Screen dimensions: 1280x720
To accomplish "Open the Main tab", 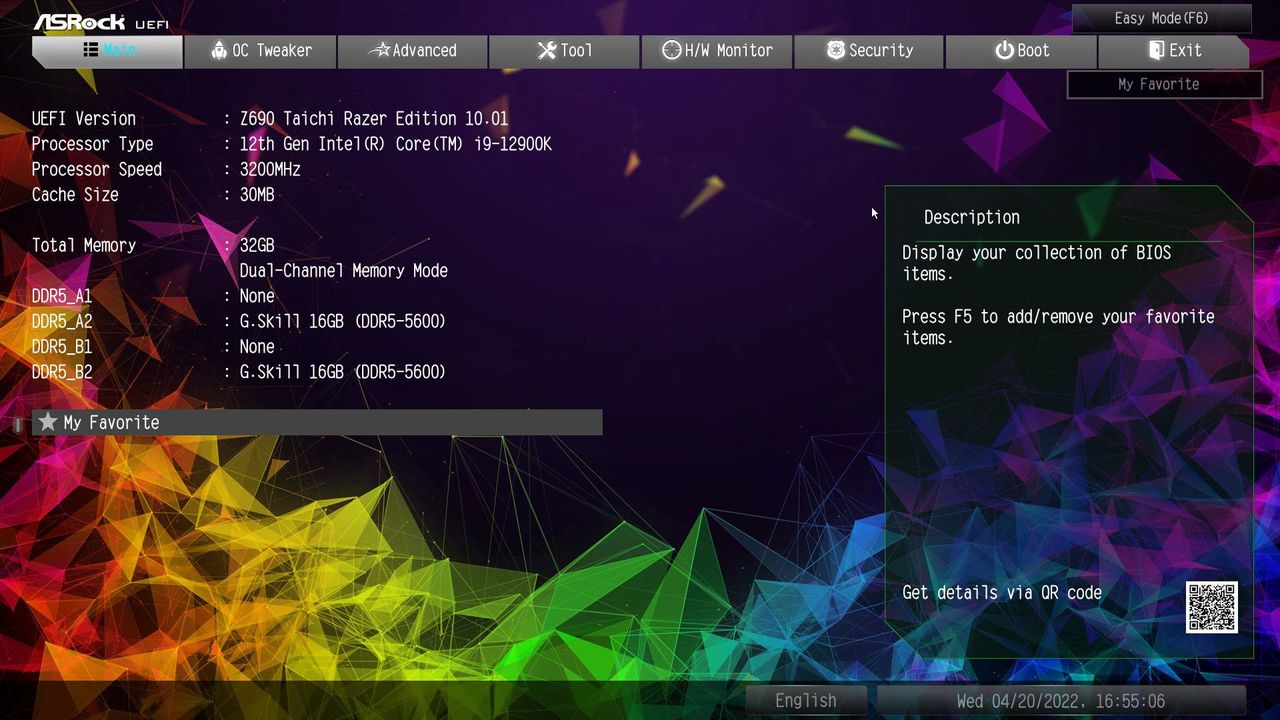I will click(x=108, y=51).
